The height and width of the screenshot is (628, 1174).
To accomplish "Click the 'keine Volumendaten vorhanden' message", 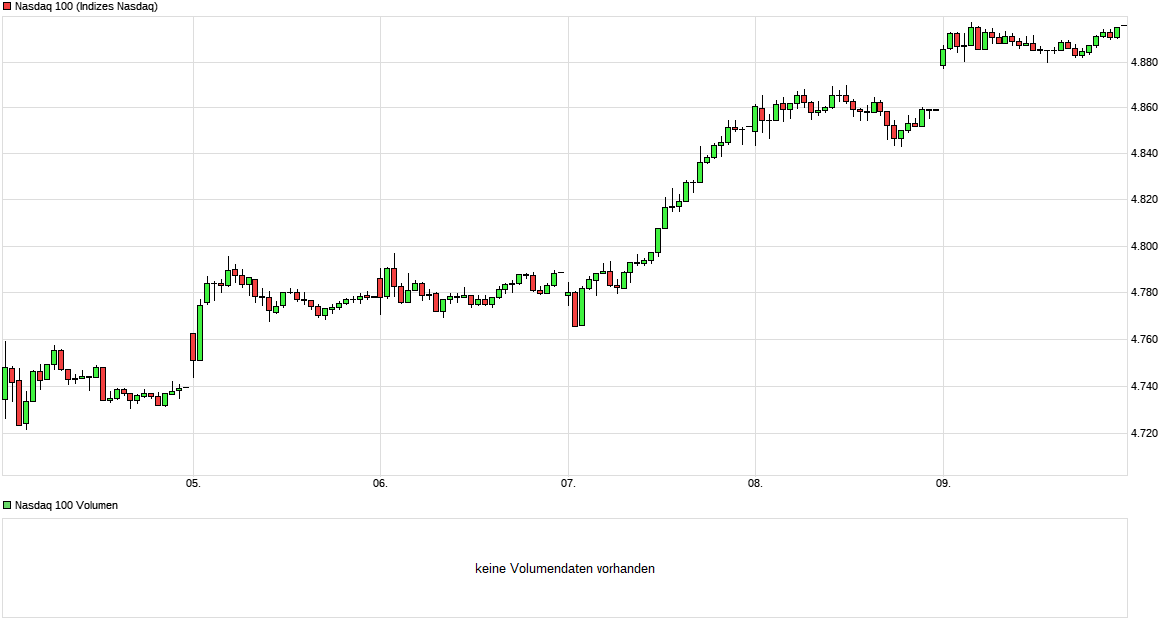I will [565, 569].
